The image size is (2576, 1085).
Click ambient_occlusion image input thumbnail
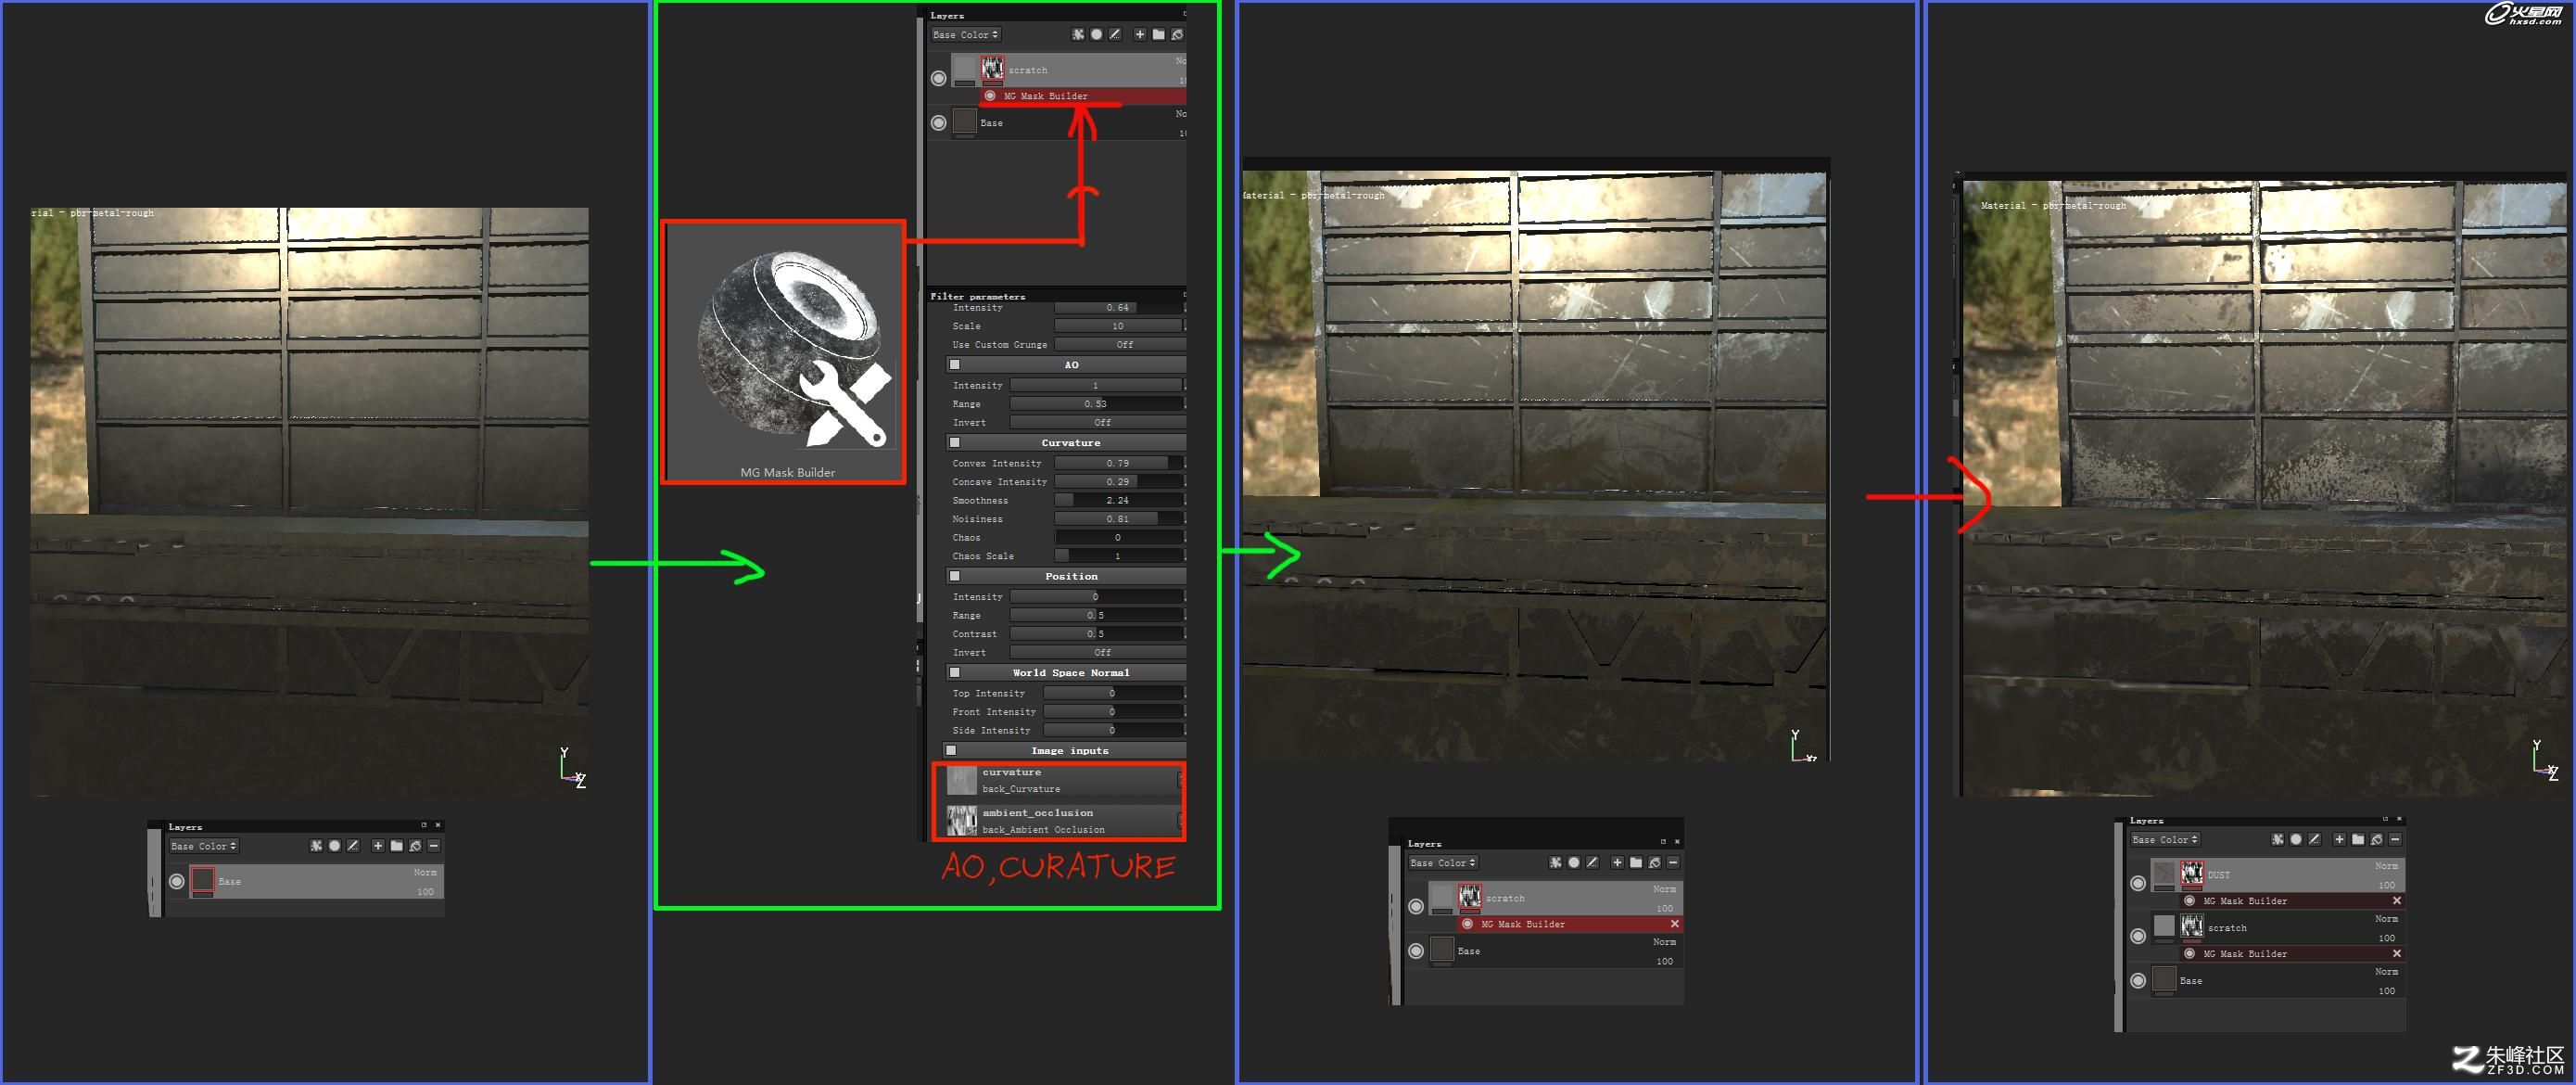pyautogui.click(x=961, y=820)
